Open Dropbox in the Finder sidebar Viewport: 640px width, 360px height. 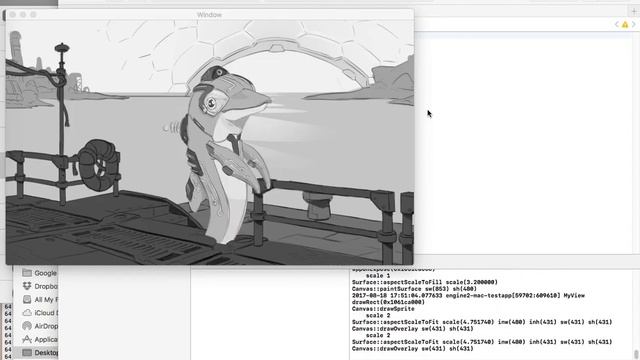click(39, 286)
